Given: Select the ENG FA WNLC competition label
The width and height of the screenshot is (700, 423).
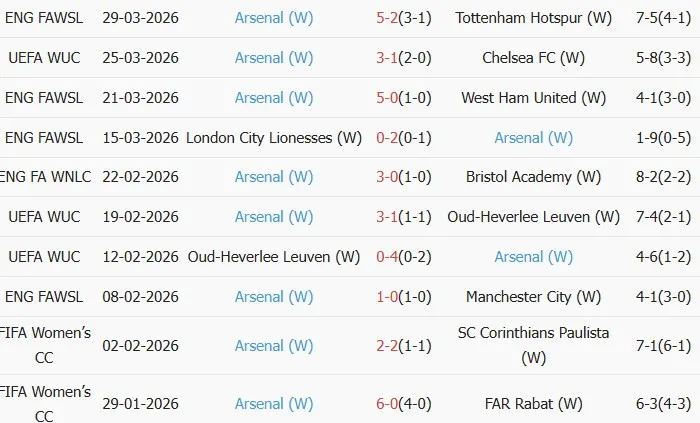Looking at the screenshot, I should 46,177.
